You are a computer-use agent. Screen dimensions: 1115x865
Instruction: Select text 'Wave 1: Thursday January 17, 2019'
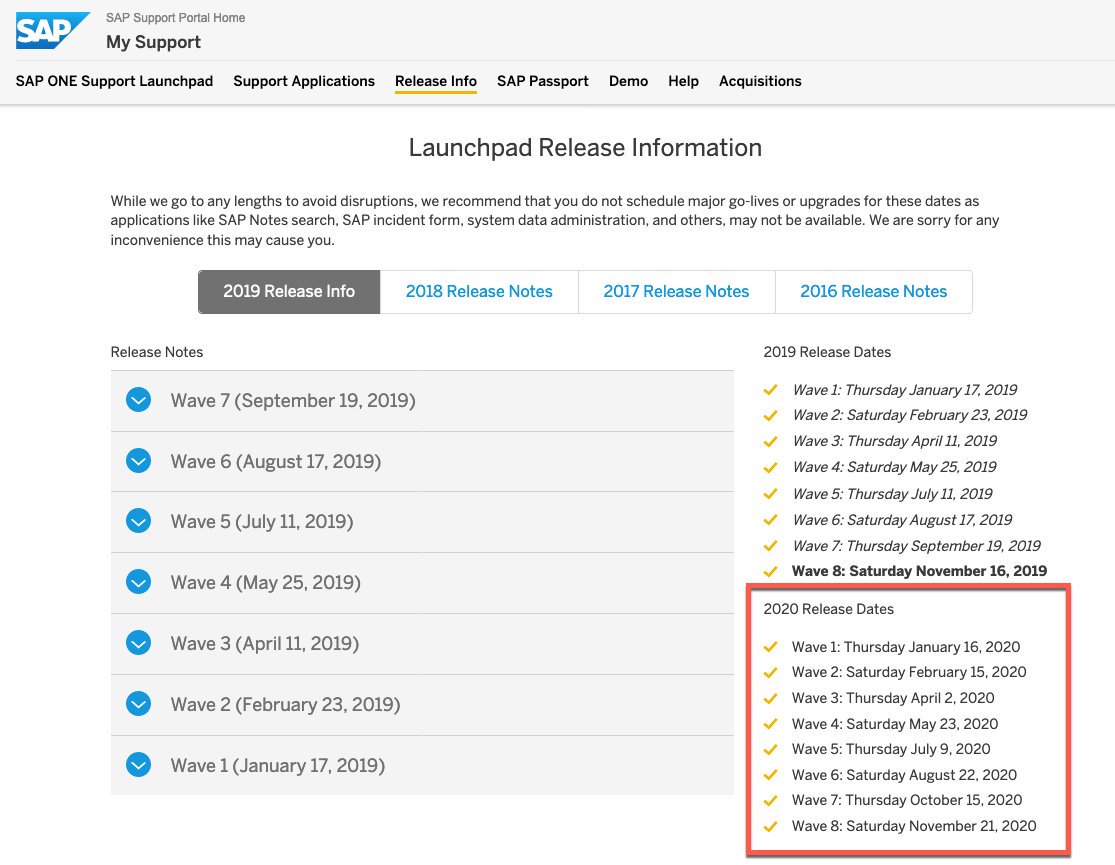905,390
